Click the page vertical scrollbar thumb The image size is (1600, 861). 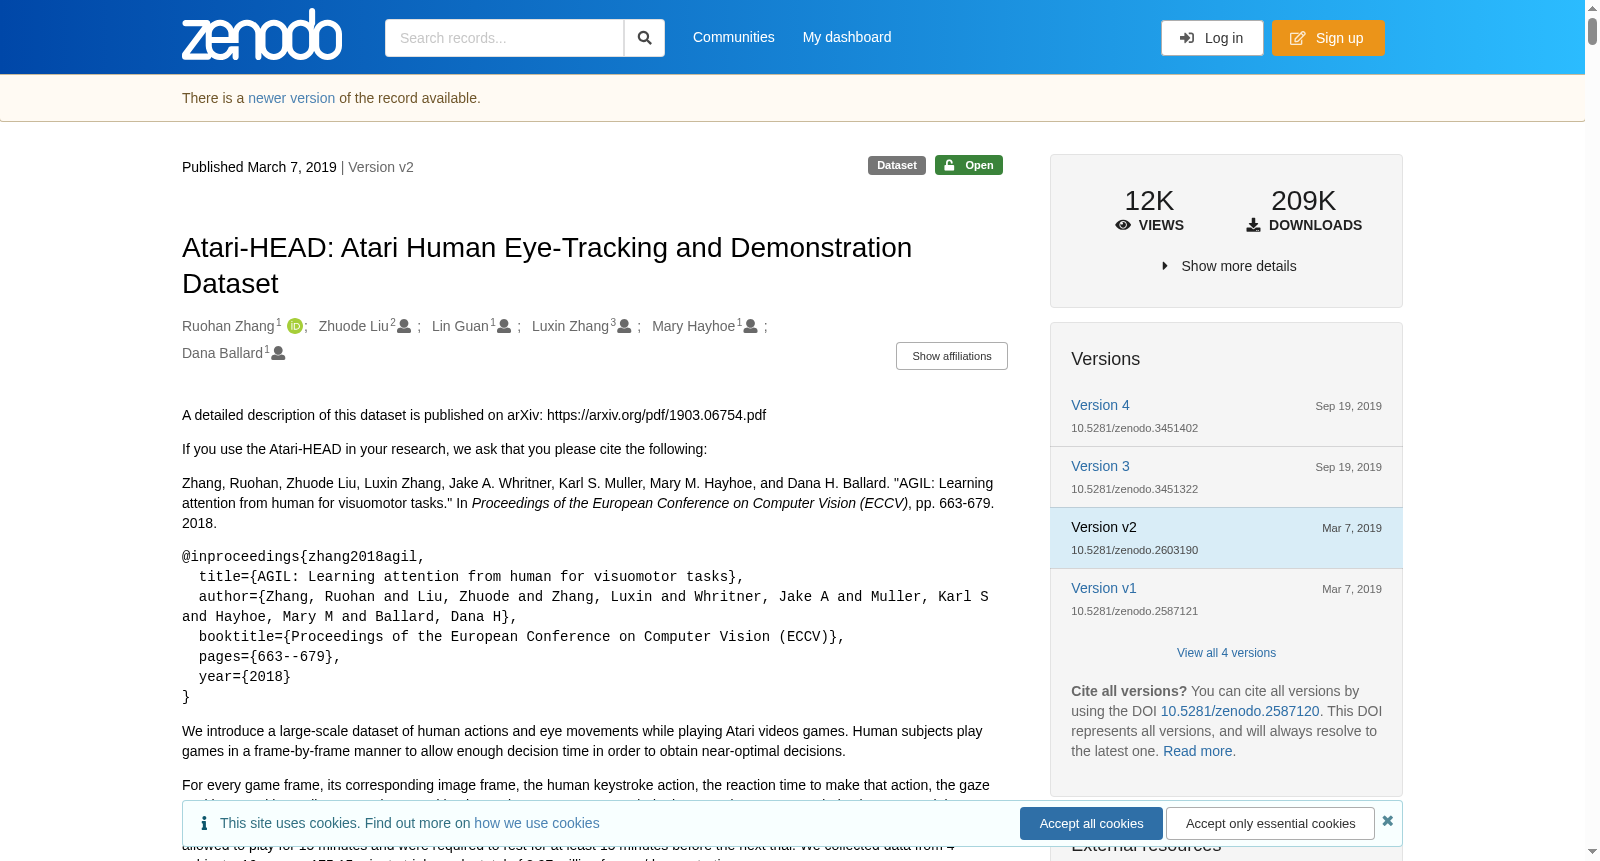pos(1592,30)
